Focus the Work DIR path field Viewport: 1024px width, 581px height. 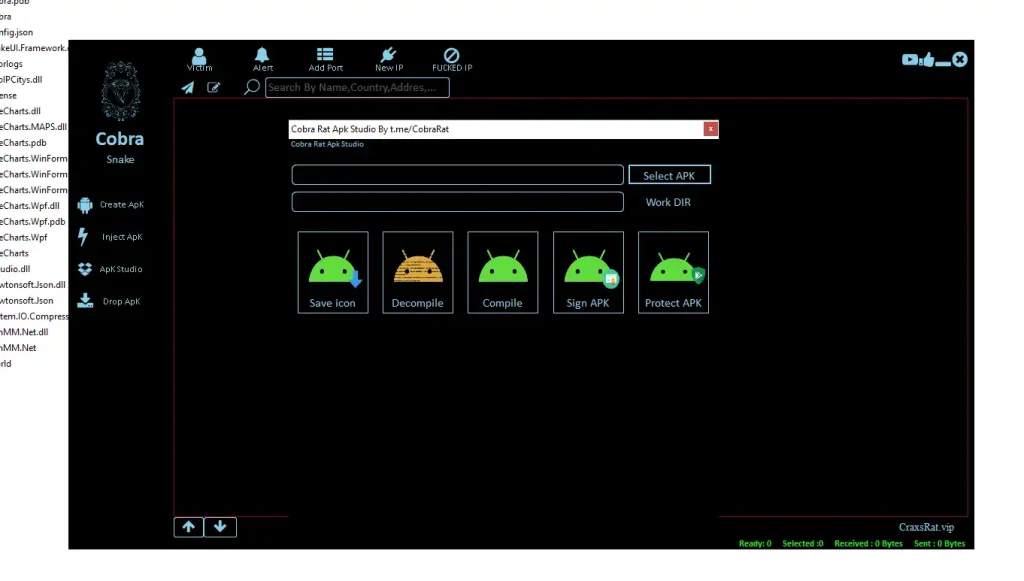[x=457, y=202]
